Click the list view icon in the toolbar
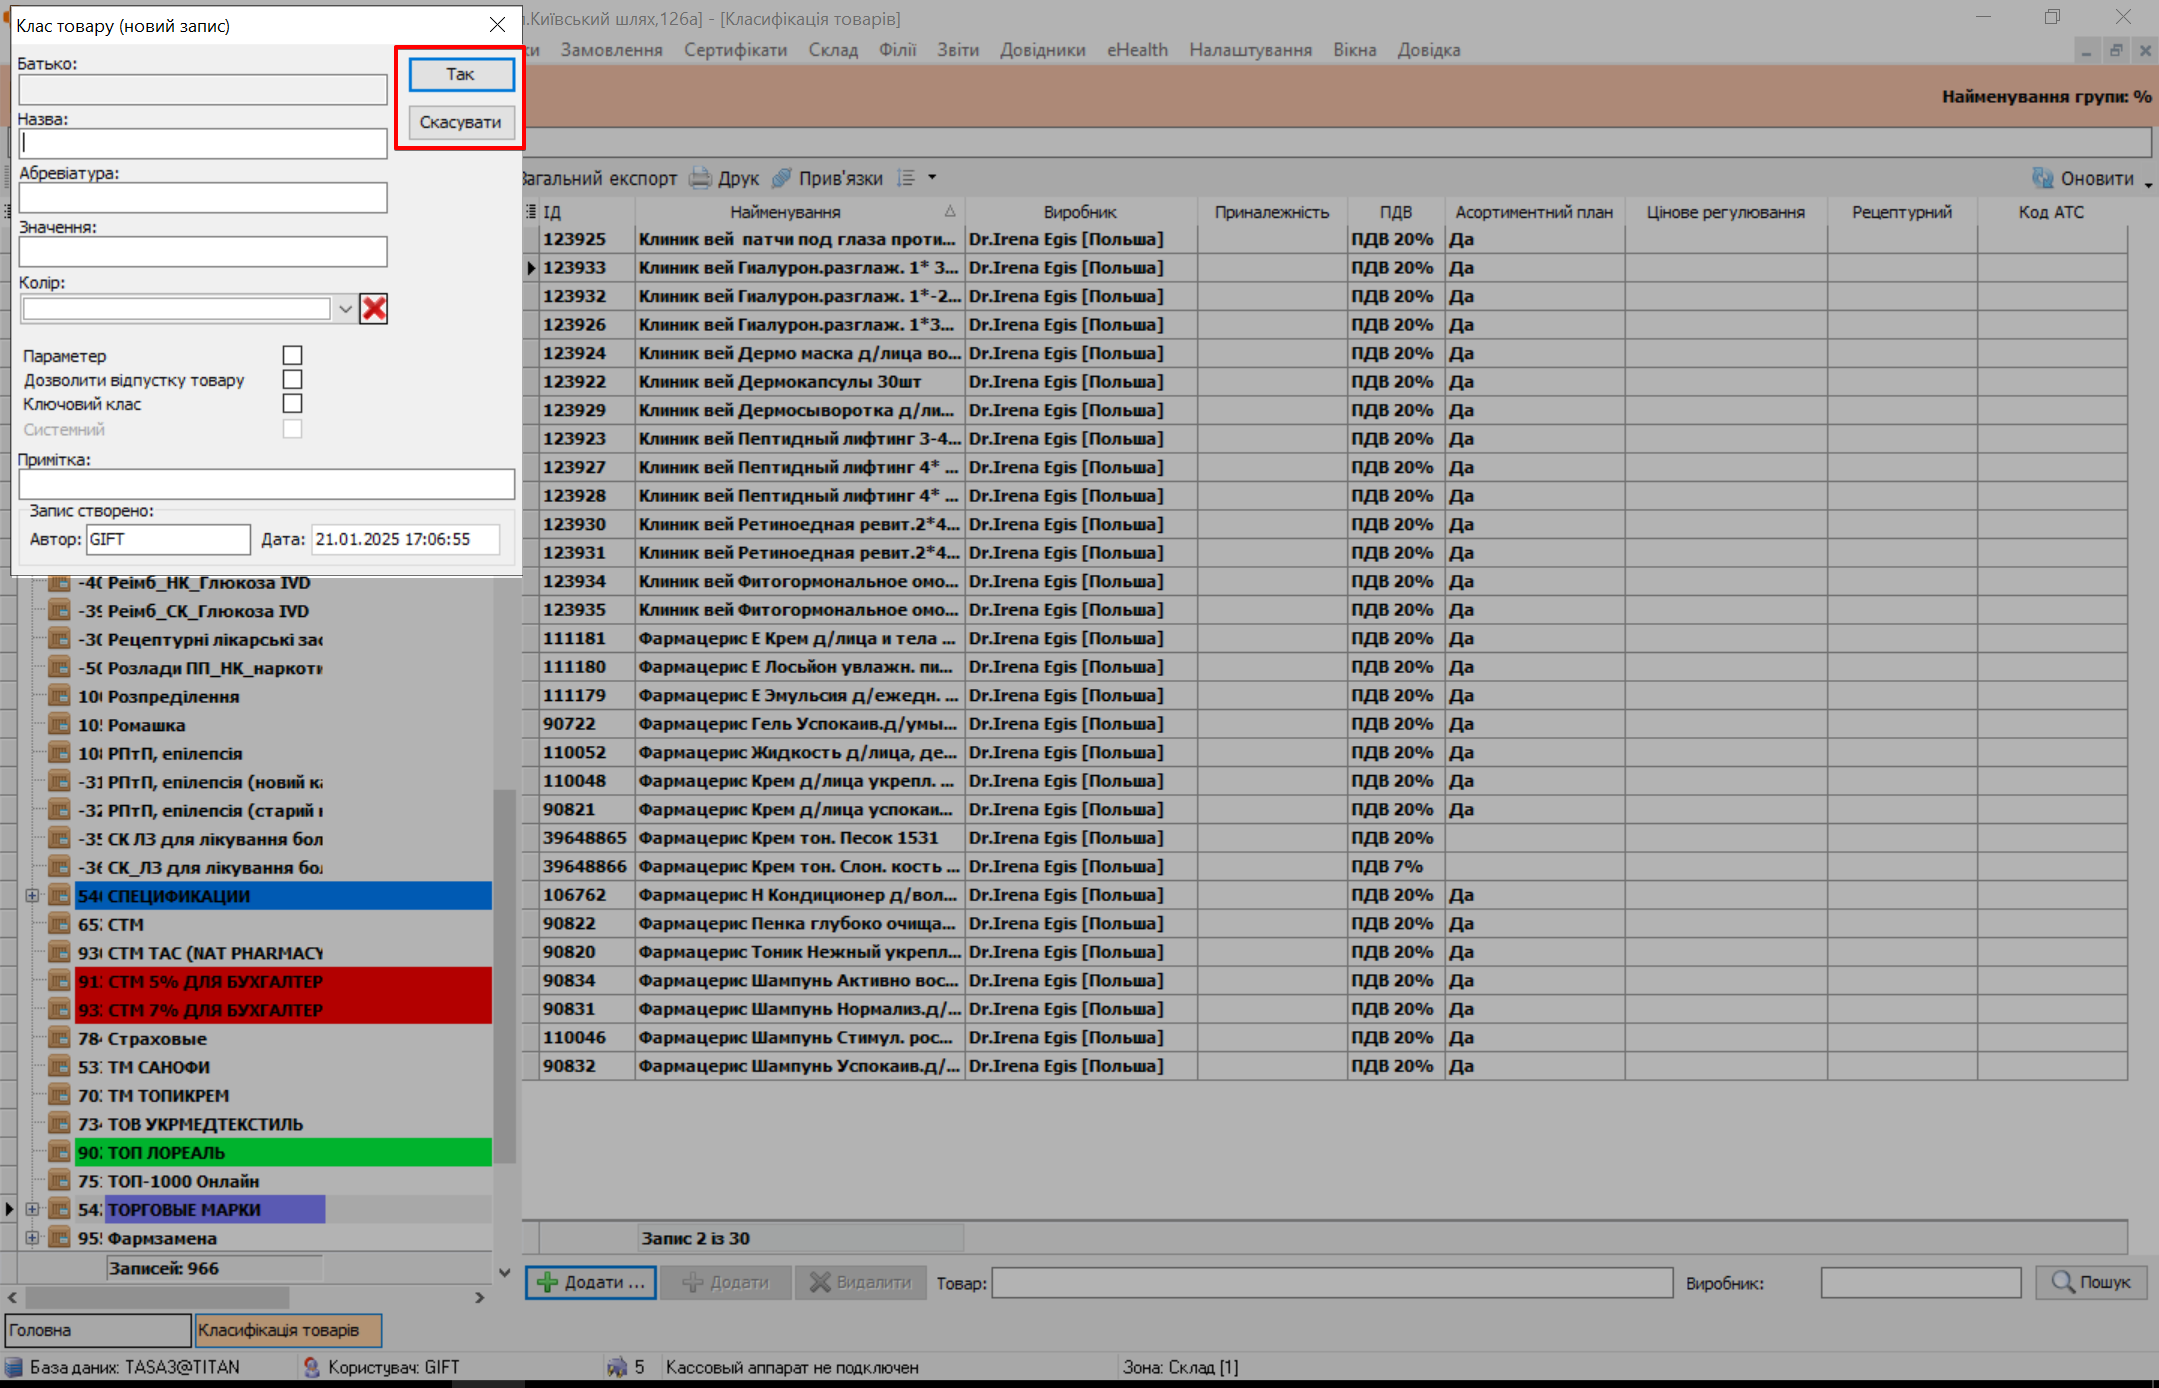2159x1388 pixels. tap(906, 178)
